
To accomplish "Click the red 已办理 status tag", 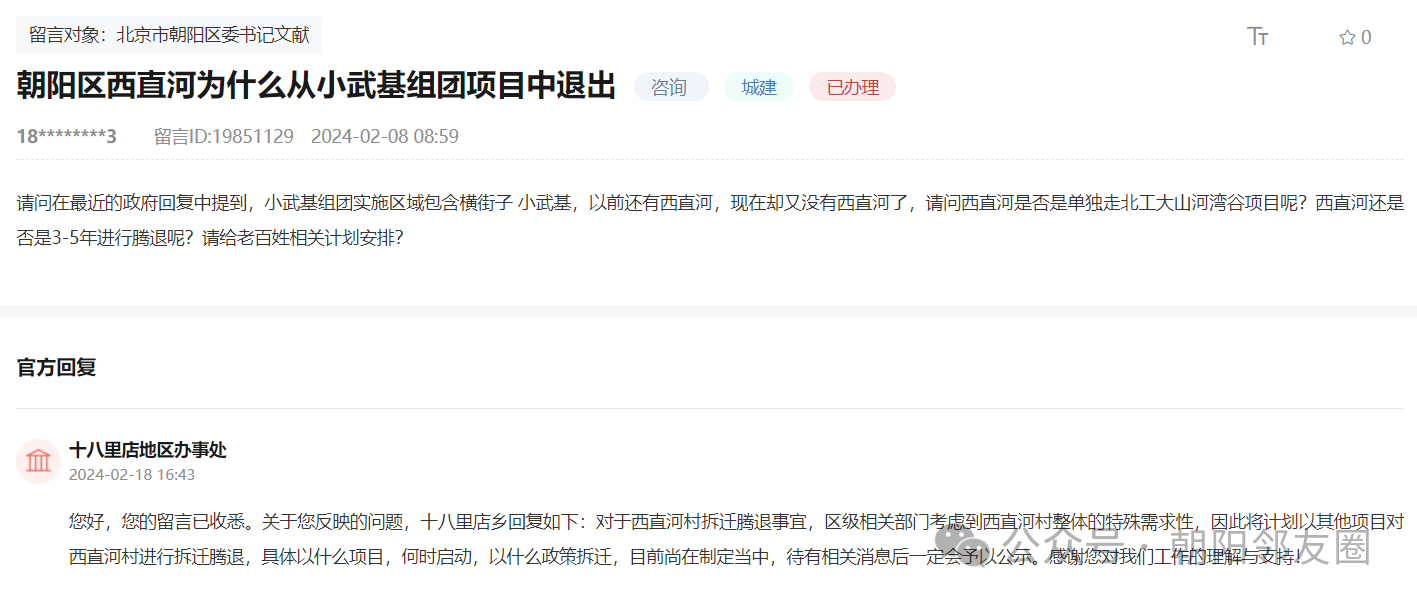I will tap(852, 87).
